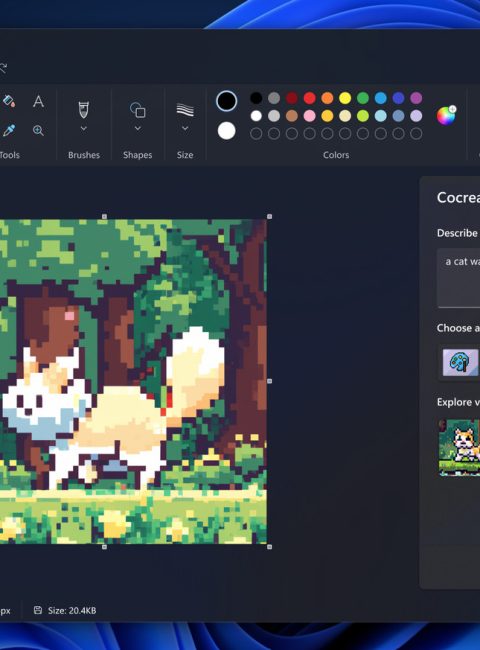480x650 pixels.
Task: Click the Cocreator description text box
Action: (x=459, y=278)
